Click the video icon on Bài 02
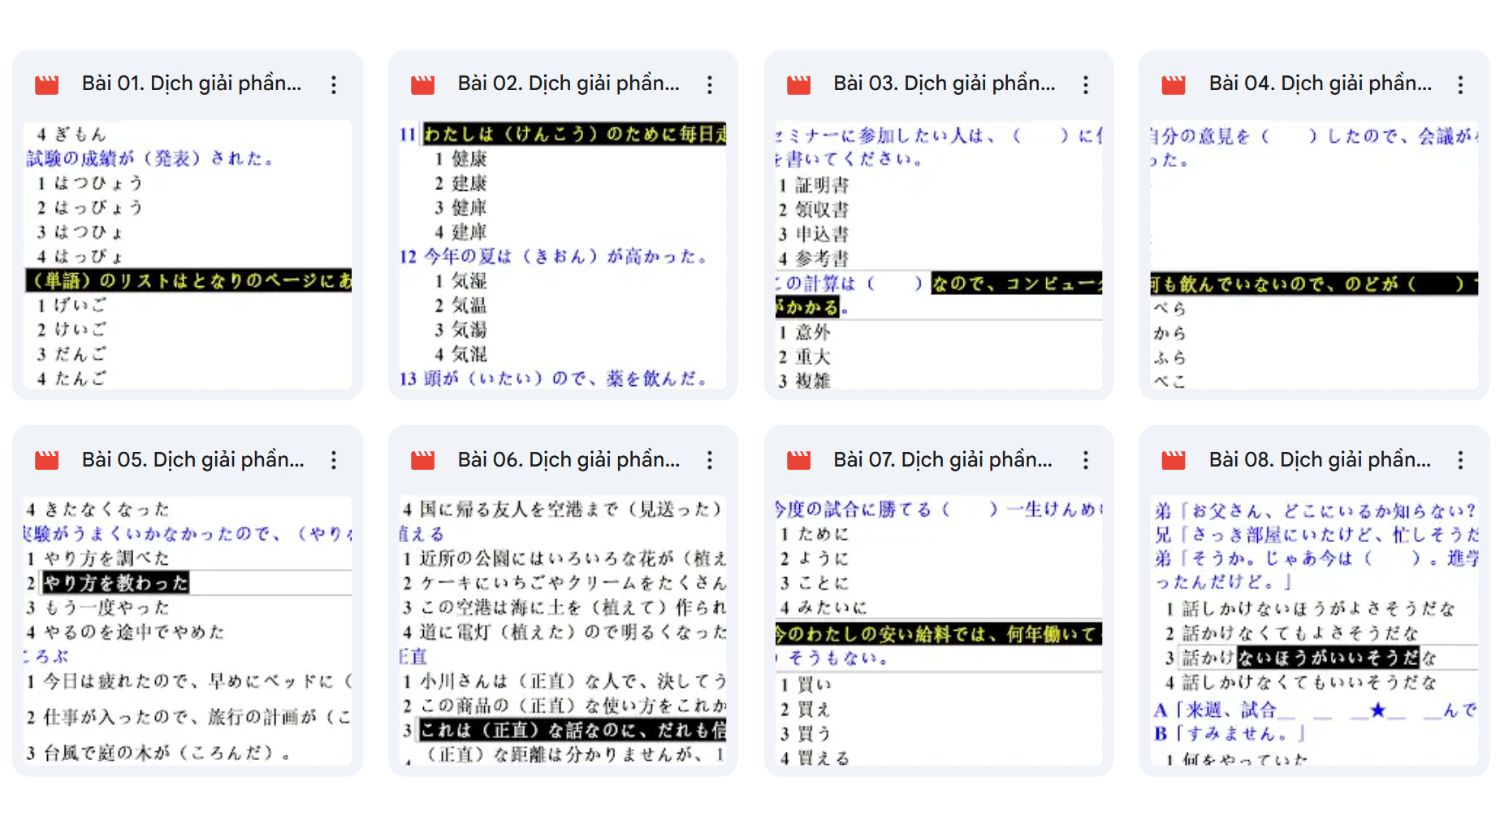Viewport: 1500px width, 825px height. [421, 84]
